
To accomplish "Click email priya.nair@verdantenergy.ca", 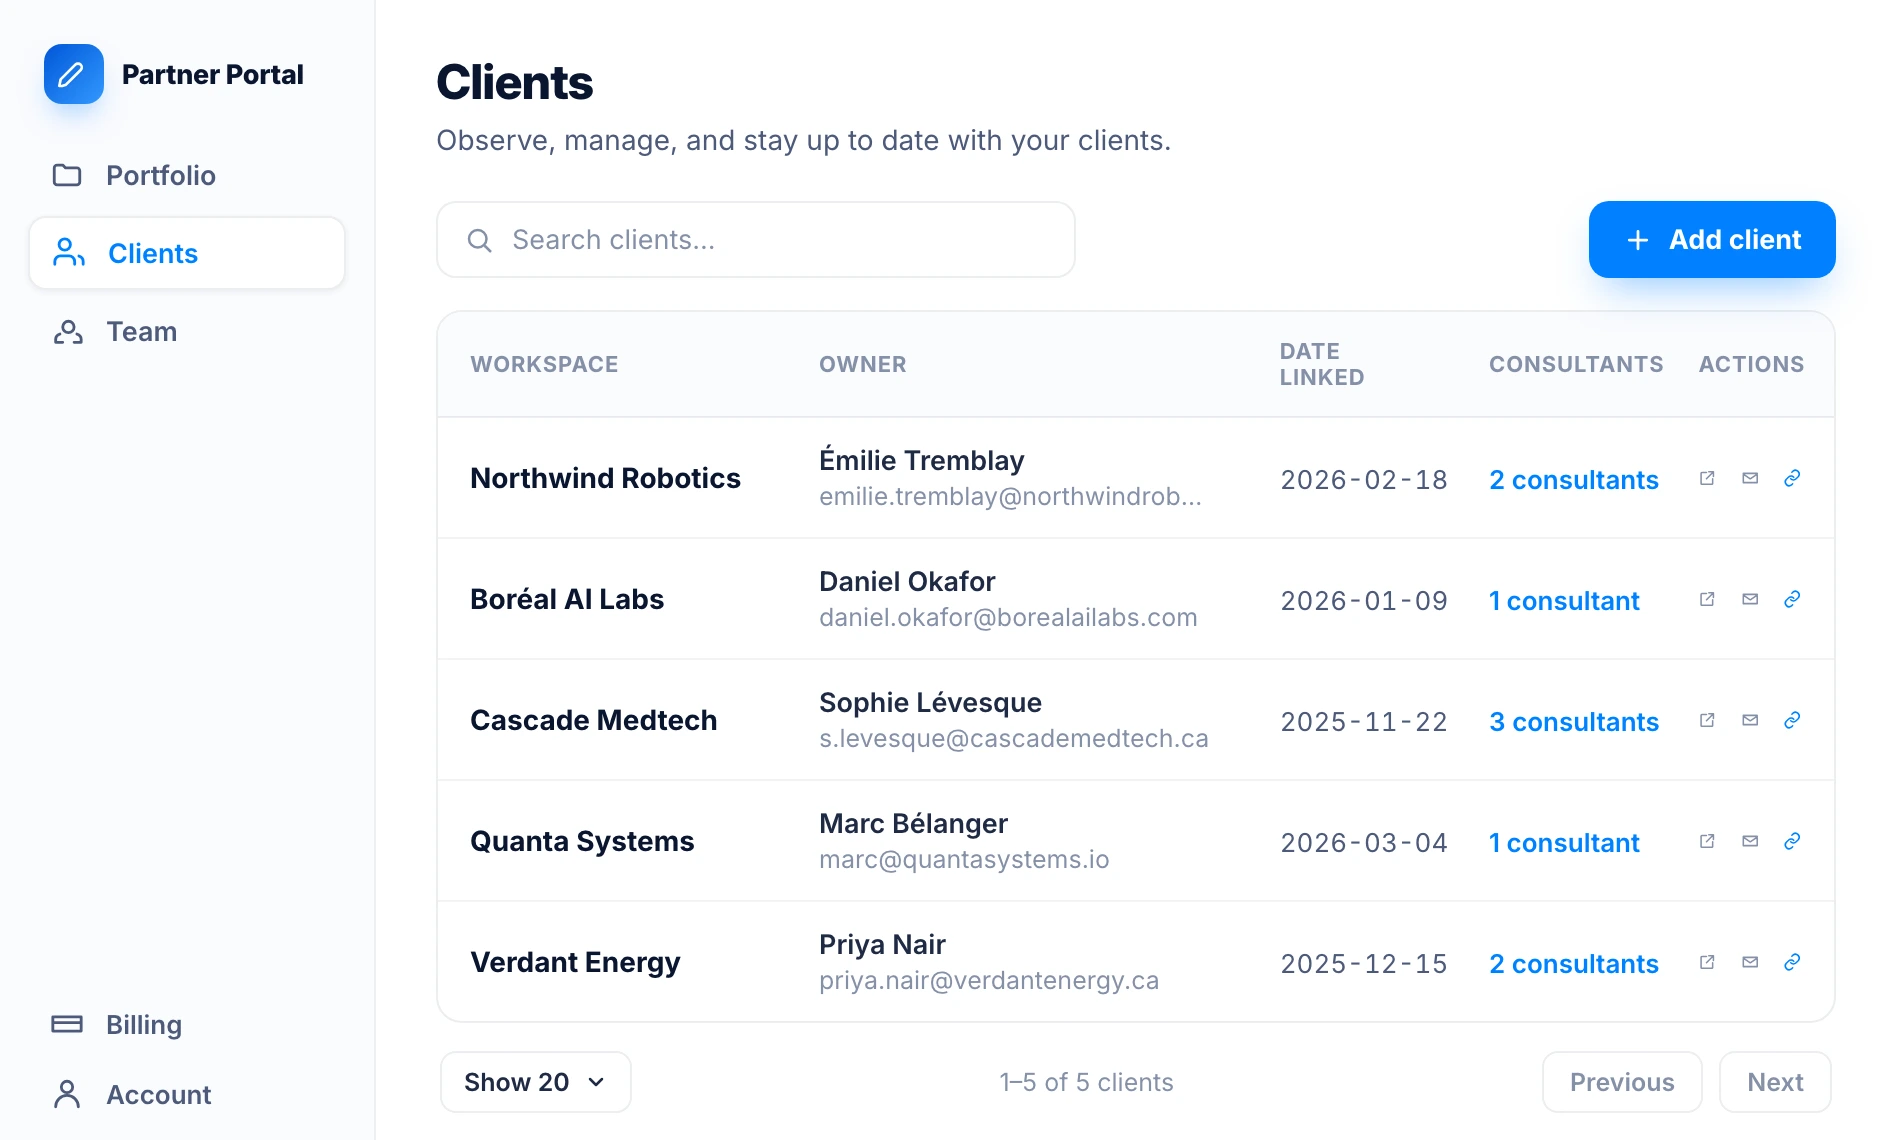I will (x=989, y=981).
